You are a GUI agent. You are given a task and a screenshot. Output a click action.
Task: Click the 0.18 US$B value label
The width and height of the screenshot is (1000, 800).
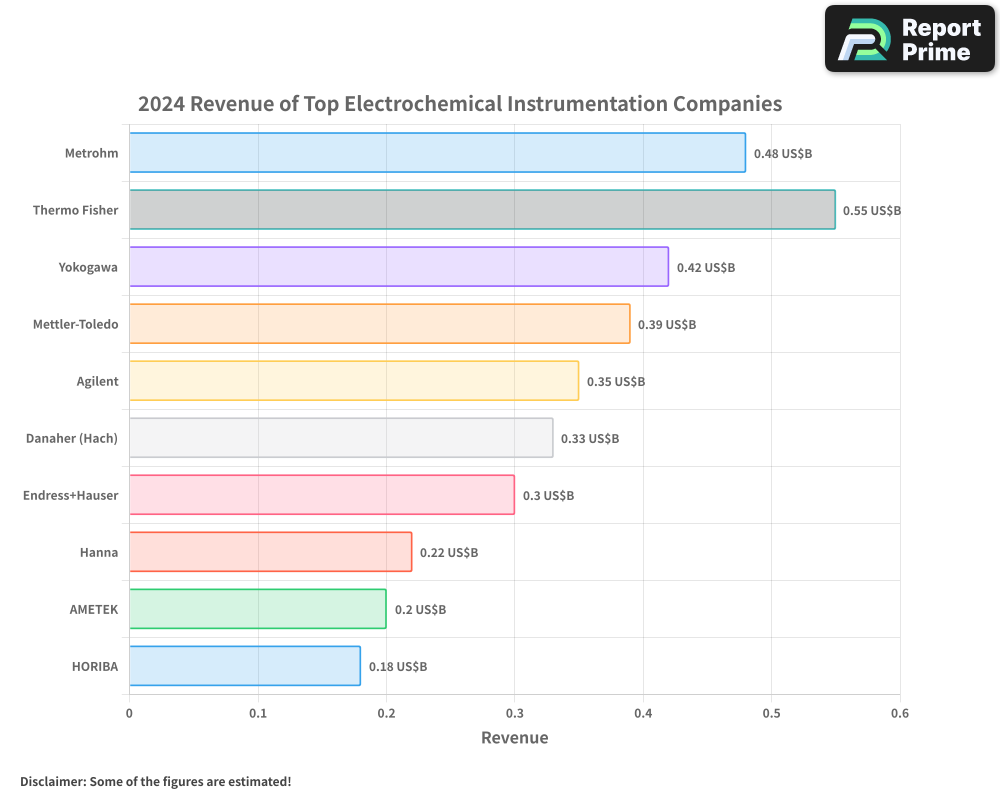[x=399, y=666]
